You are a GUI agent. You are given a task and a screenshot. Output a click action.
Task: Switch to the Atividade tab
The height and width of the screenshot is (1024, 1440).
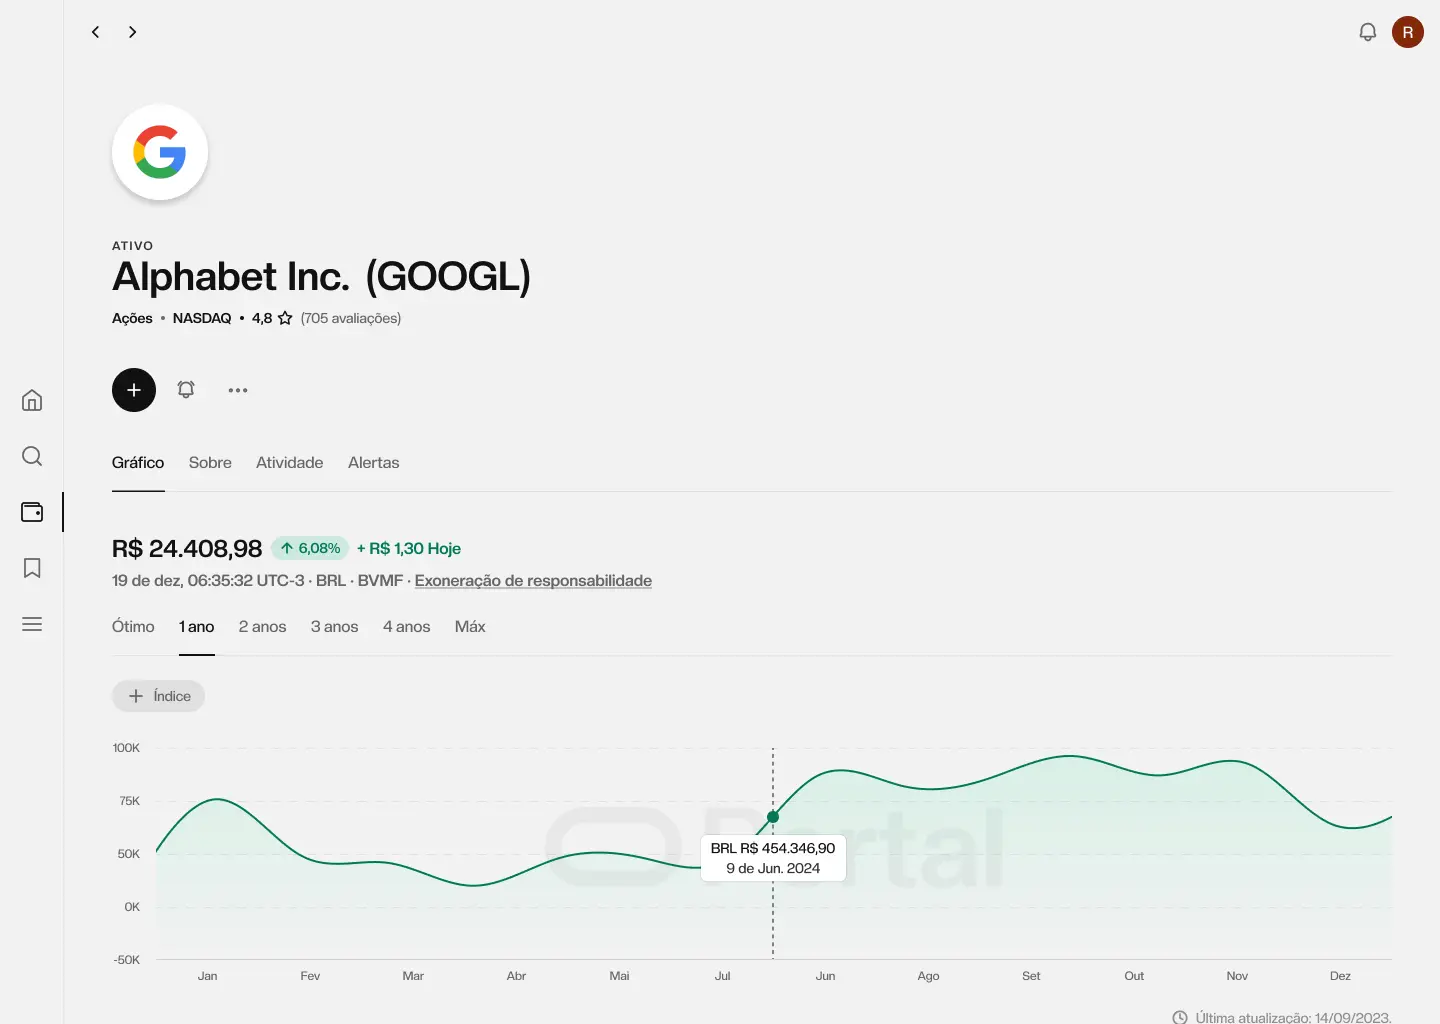pos(289,463)
